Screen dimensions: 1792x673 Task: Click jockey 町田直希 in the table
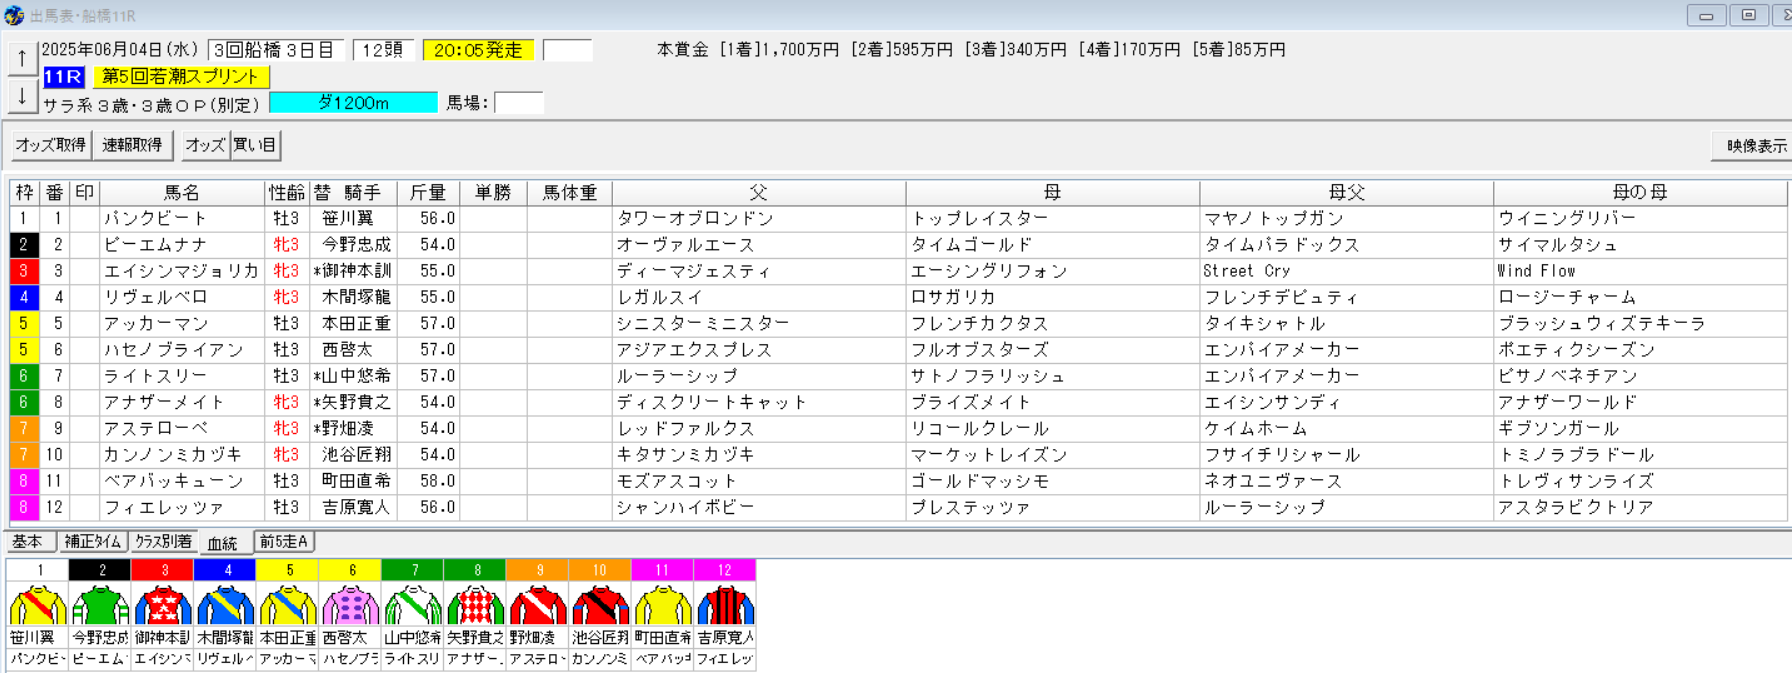(x=356, y=481)
